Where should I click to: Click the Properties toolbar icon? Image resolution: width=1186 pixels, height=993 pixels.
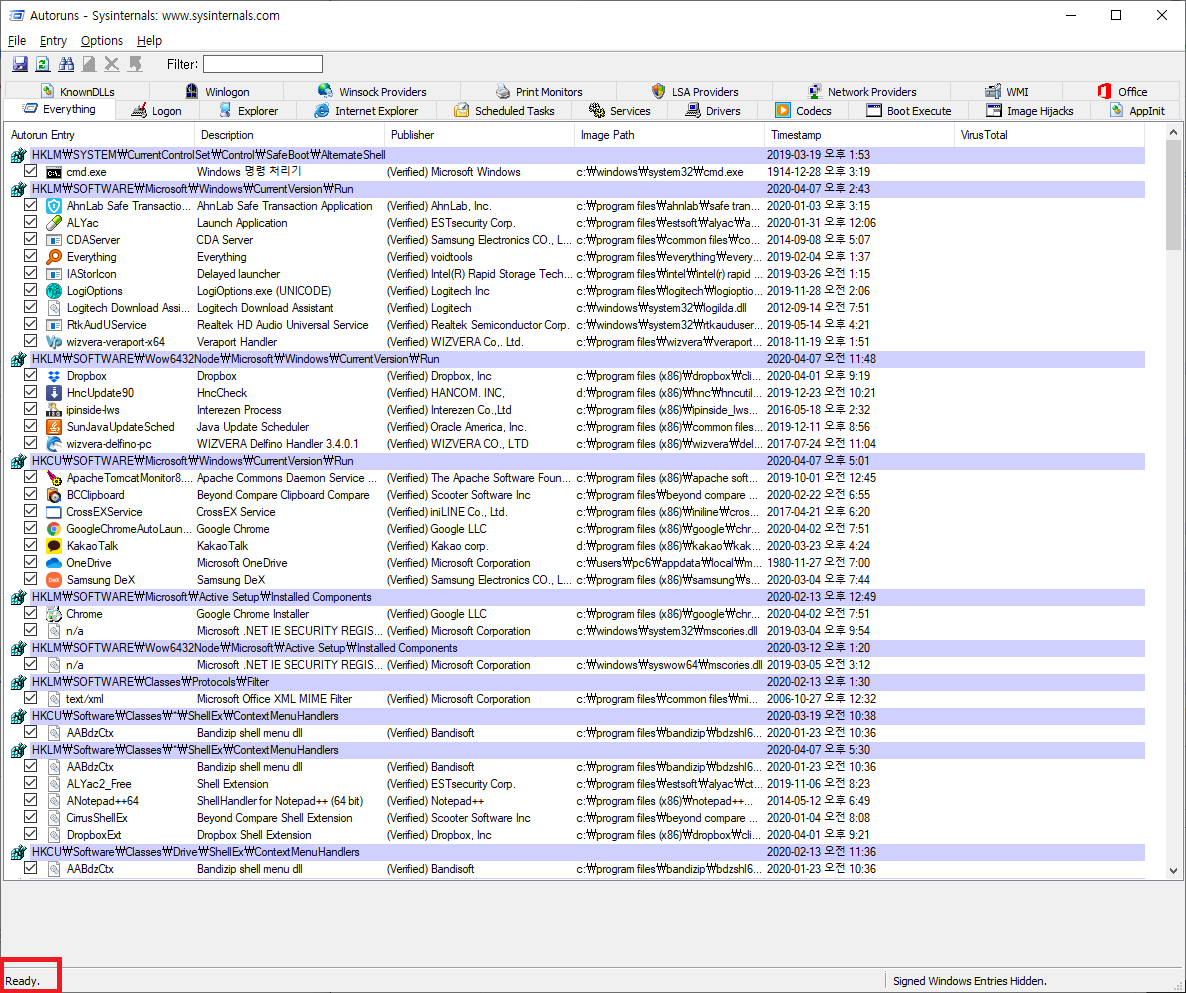[89, 64]
